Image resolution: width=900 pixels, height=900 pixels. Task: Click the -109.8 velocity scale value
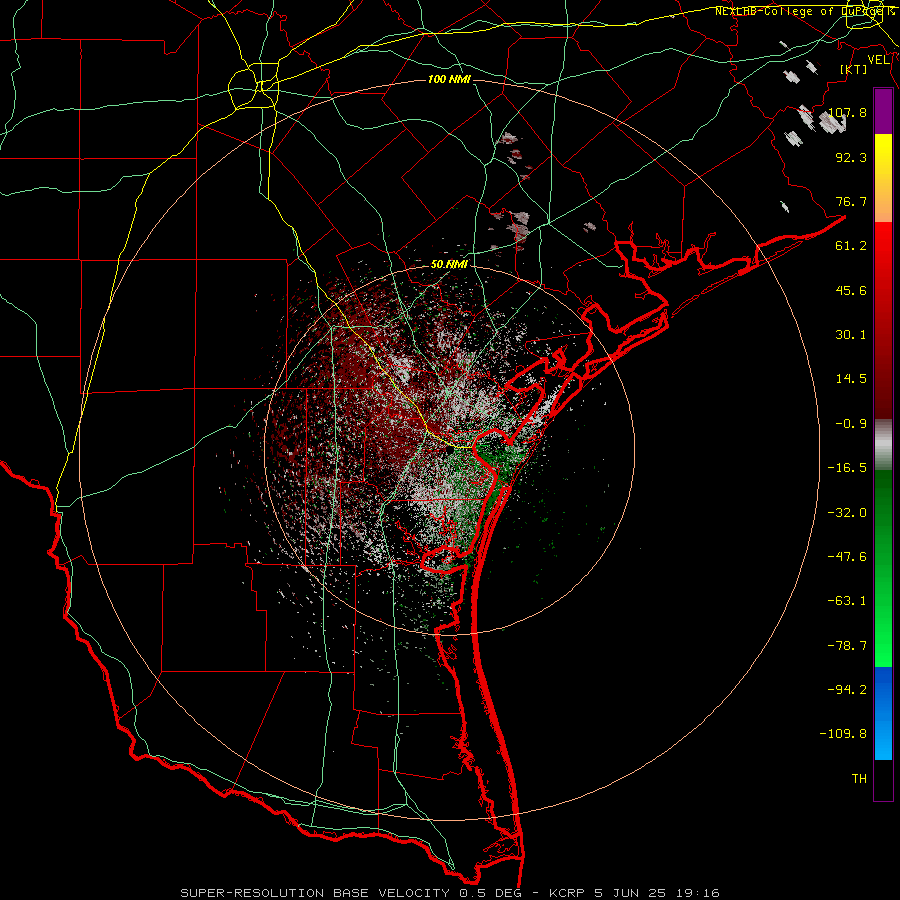coord(843,734)
